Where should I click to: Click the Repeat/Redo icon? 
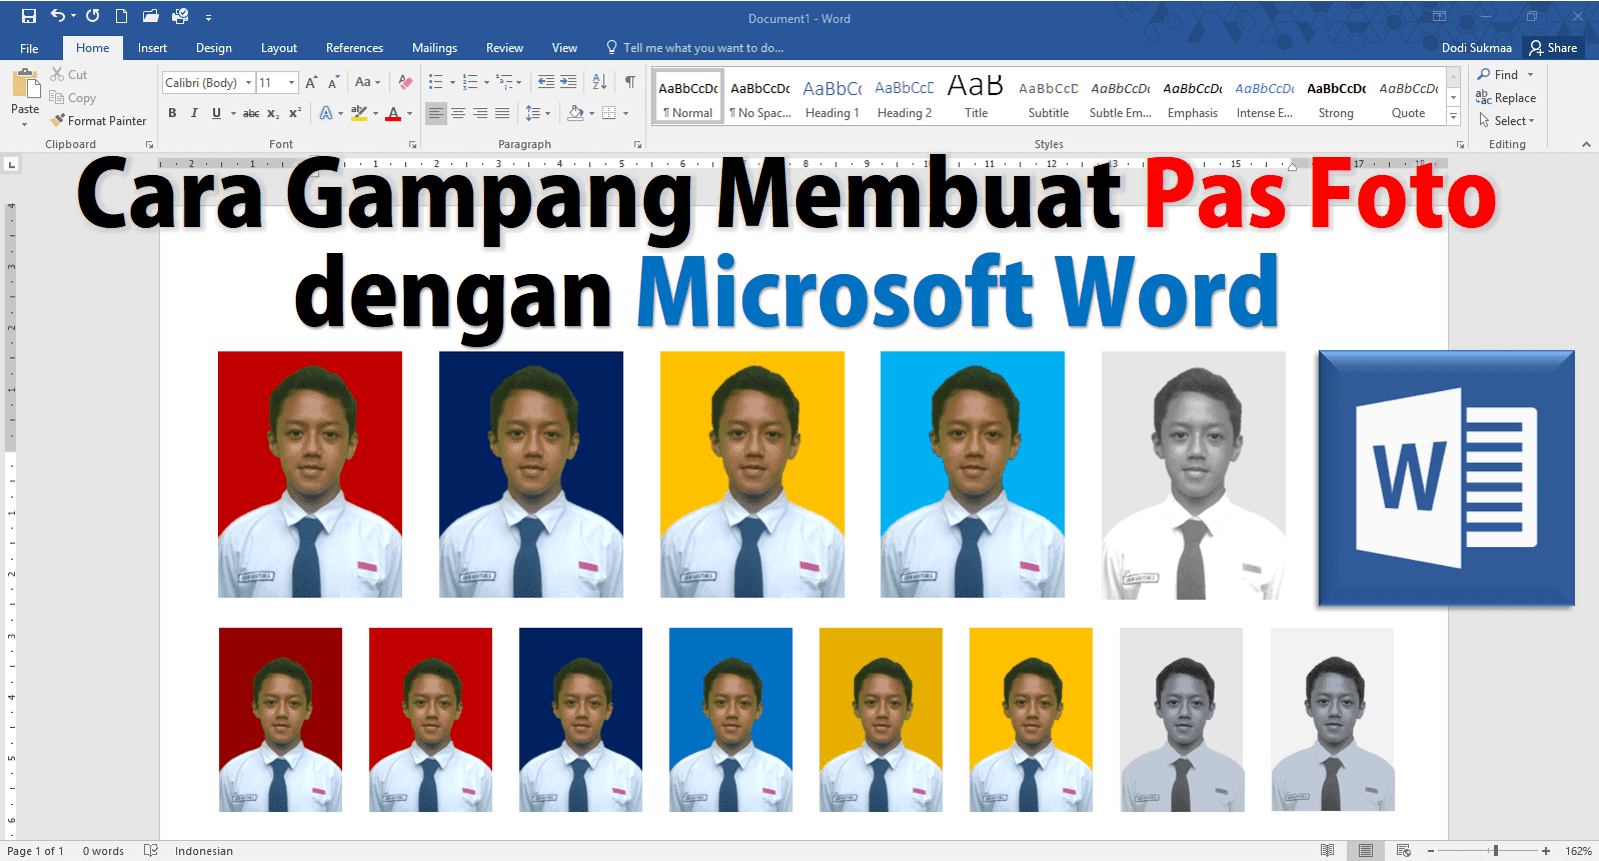click(93, 16)
